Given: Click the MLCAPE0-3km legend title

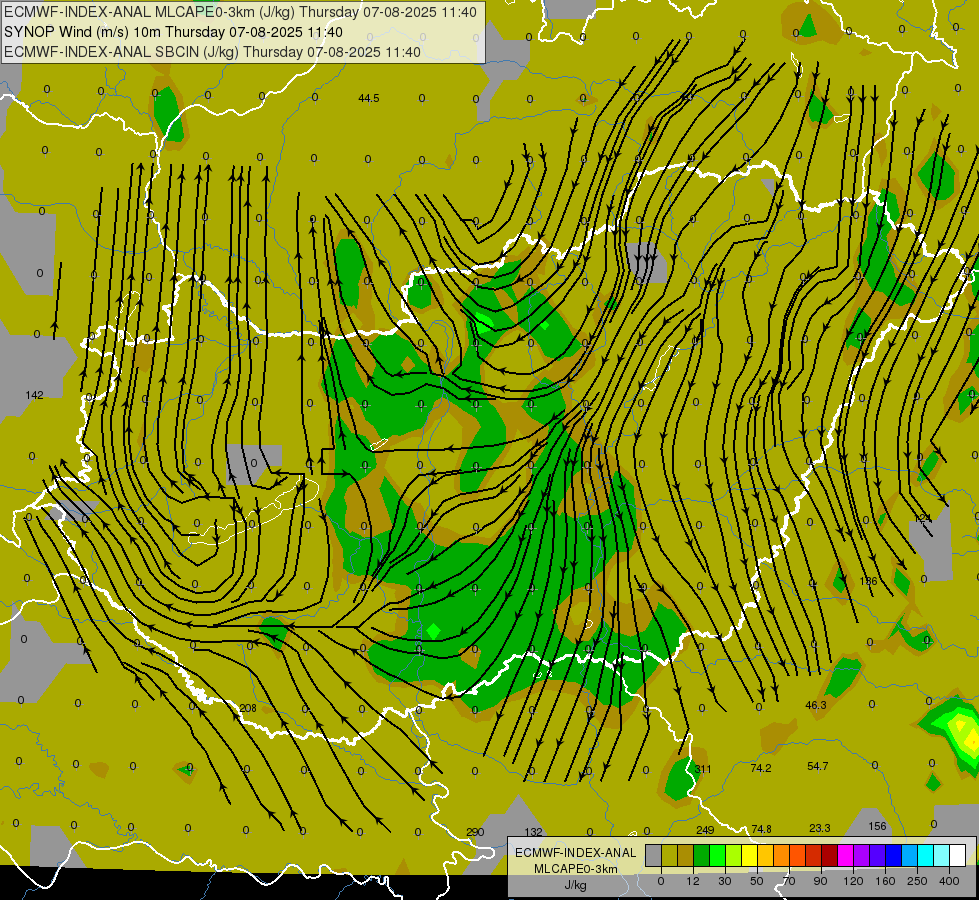Looking at the screenshot, I should click(x=576, y=869).
